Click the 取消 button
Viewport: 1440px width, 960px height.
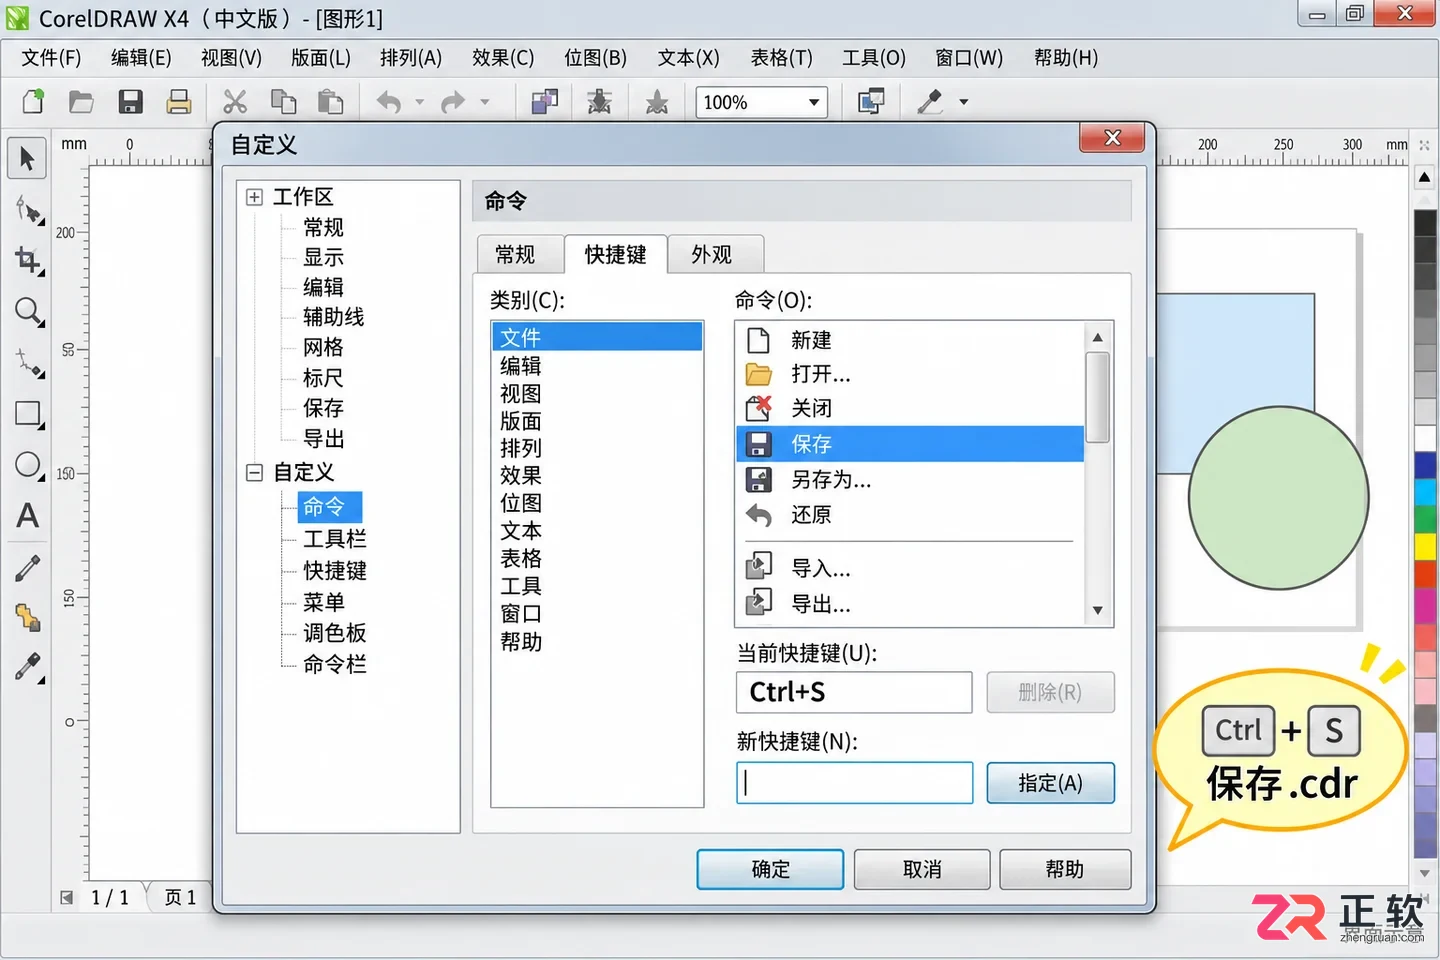coord(922,869)
